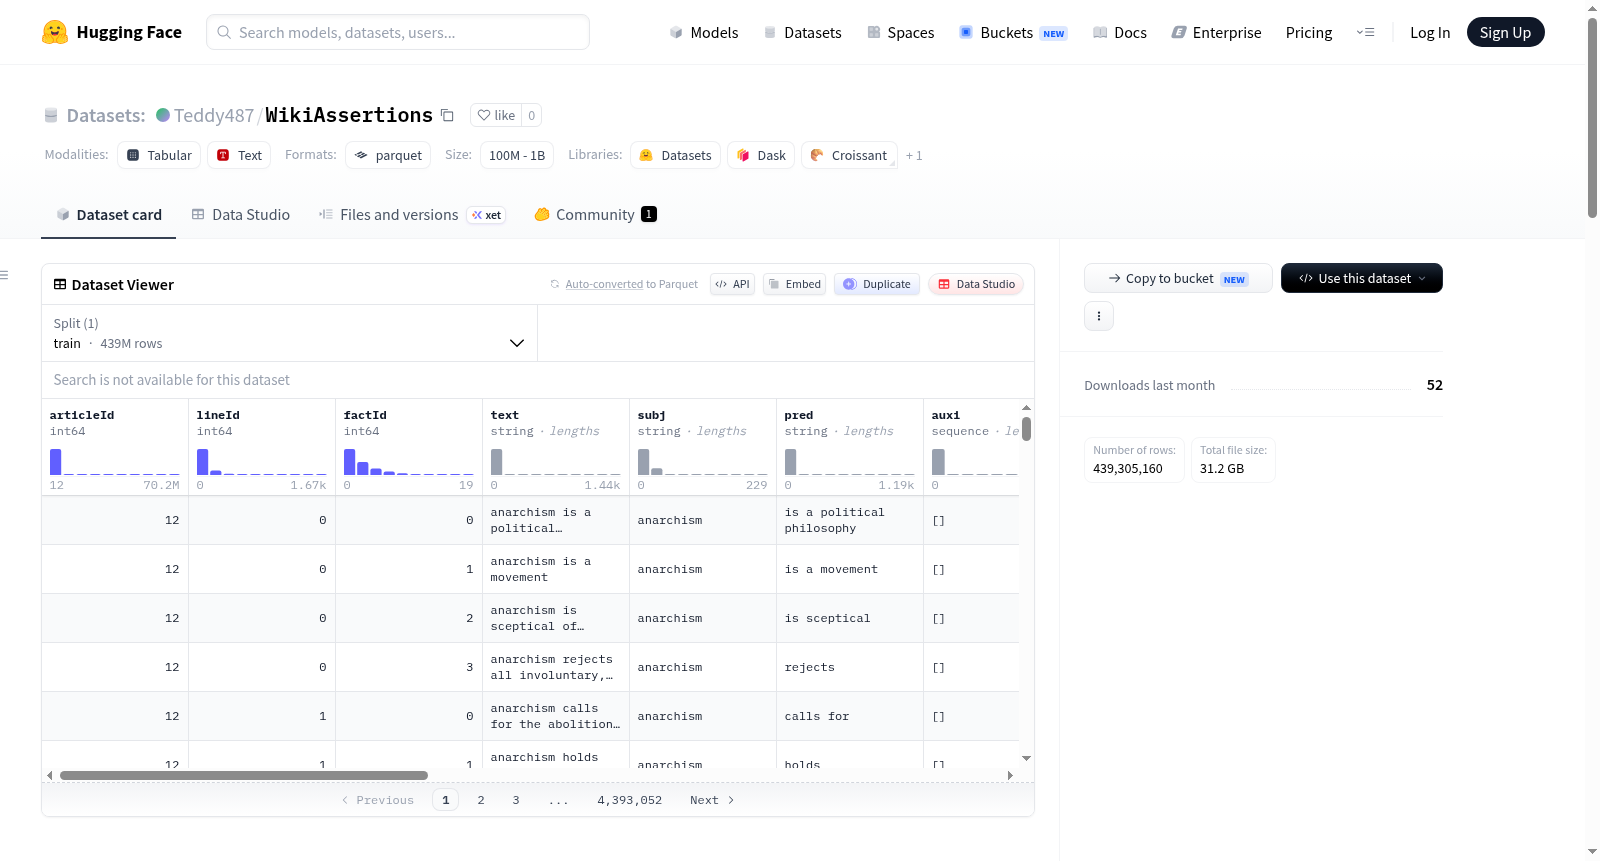1600x861 pixels.
Task: Click the table horizontal scrollbar thumb
Action: click(x=244, y=775)
